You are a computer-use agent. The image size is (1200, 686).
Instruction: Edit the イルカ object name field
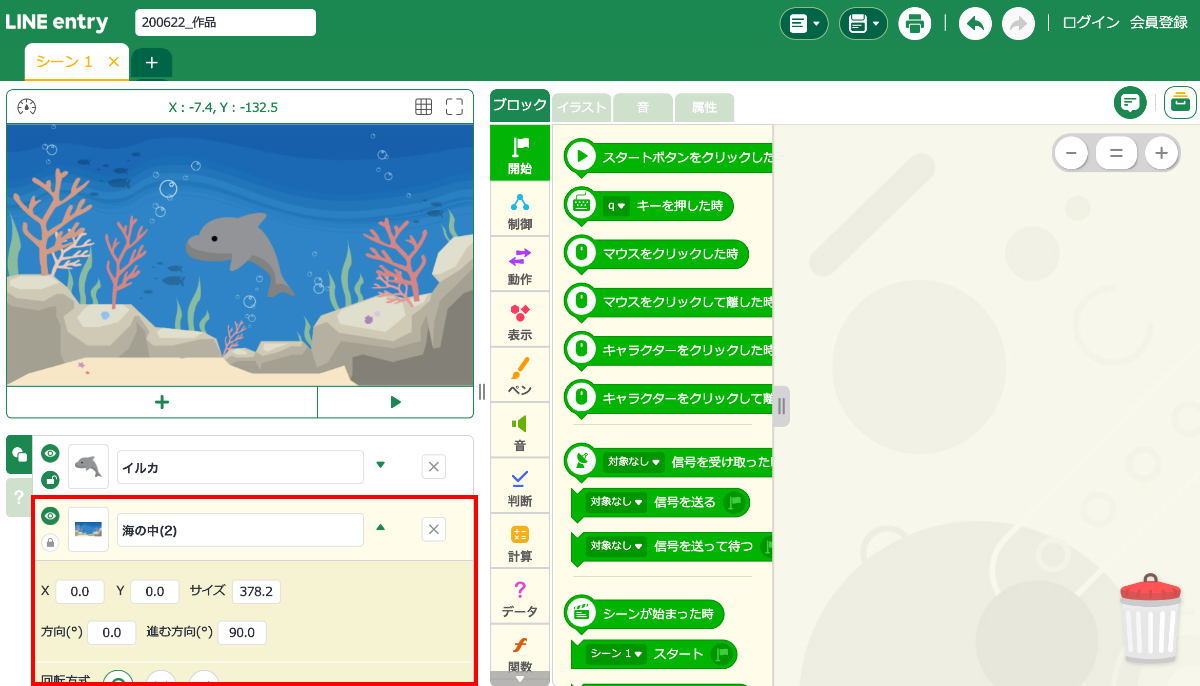[x=240, y=467]
